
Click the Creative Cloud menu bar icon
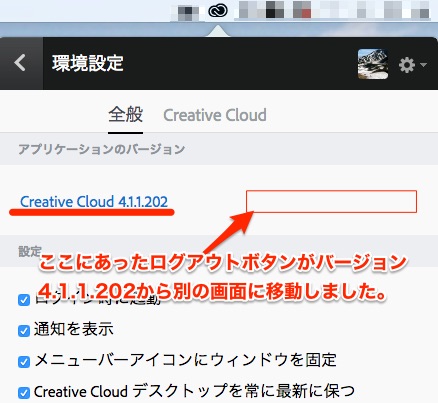[x=218, y=11]
